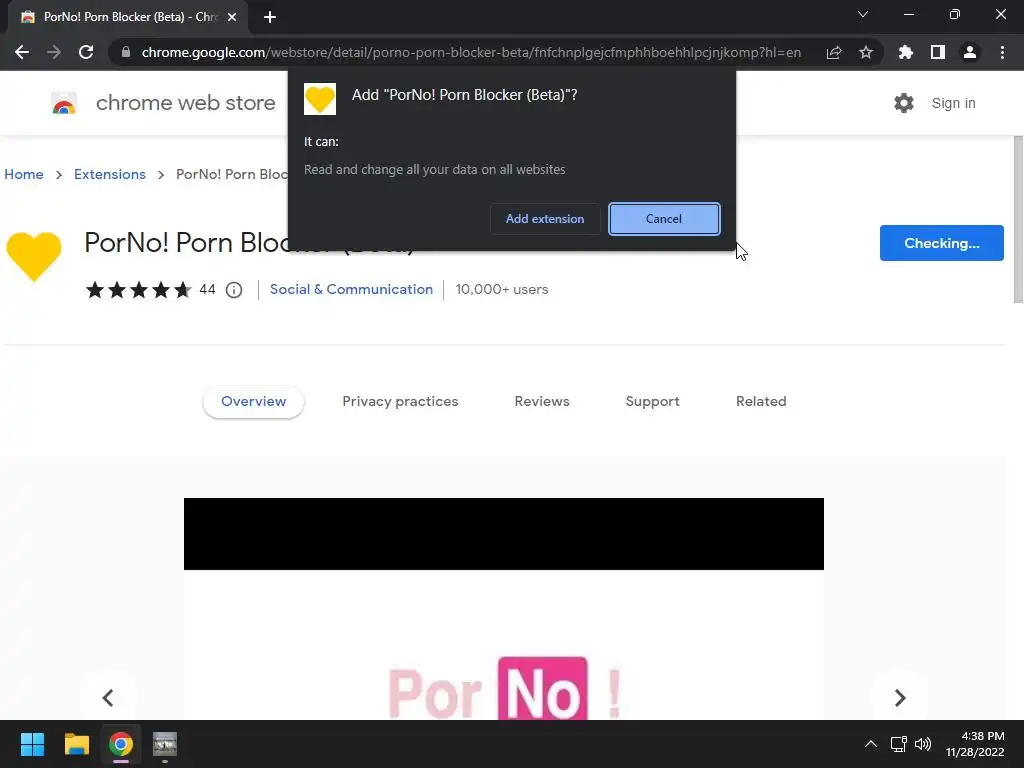The image size is (1024, 768).
Task: Click the Checking... install button
Action: [942, 243]
